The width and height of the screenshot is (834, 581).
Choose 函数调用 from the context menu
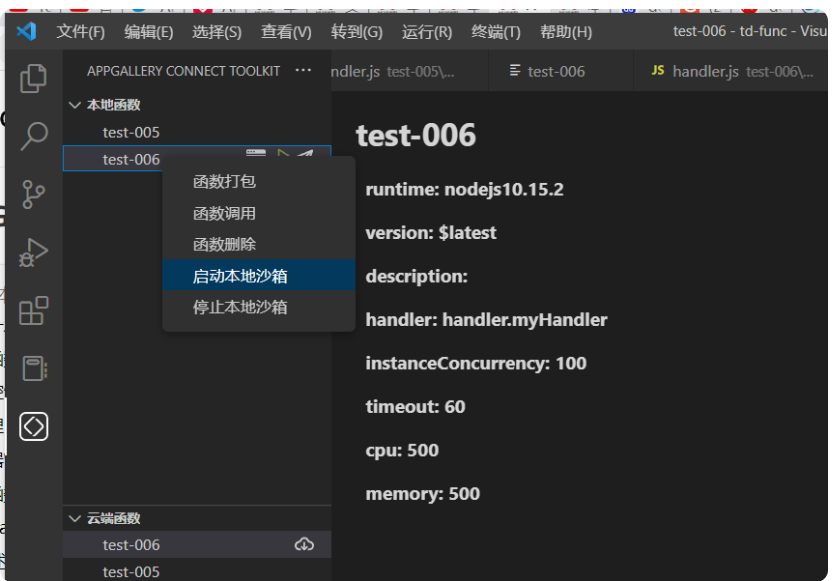[258, 213]
